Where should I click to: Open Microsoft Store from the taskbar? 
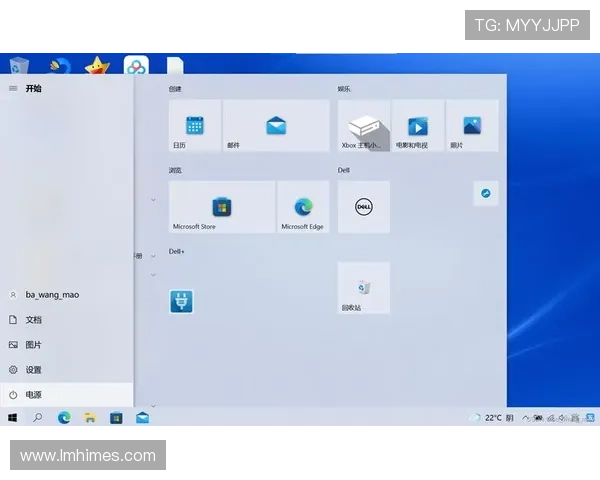116,418
